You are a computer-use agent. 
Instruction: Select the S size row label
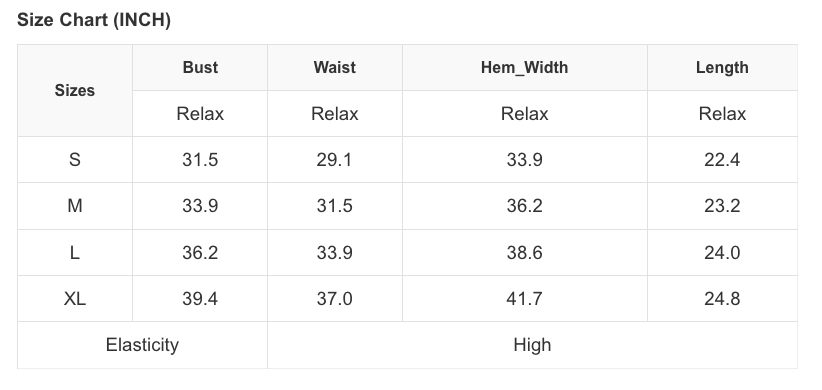(x=75, y=160)
